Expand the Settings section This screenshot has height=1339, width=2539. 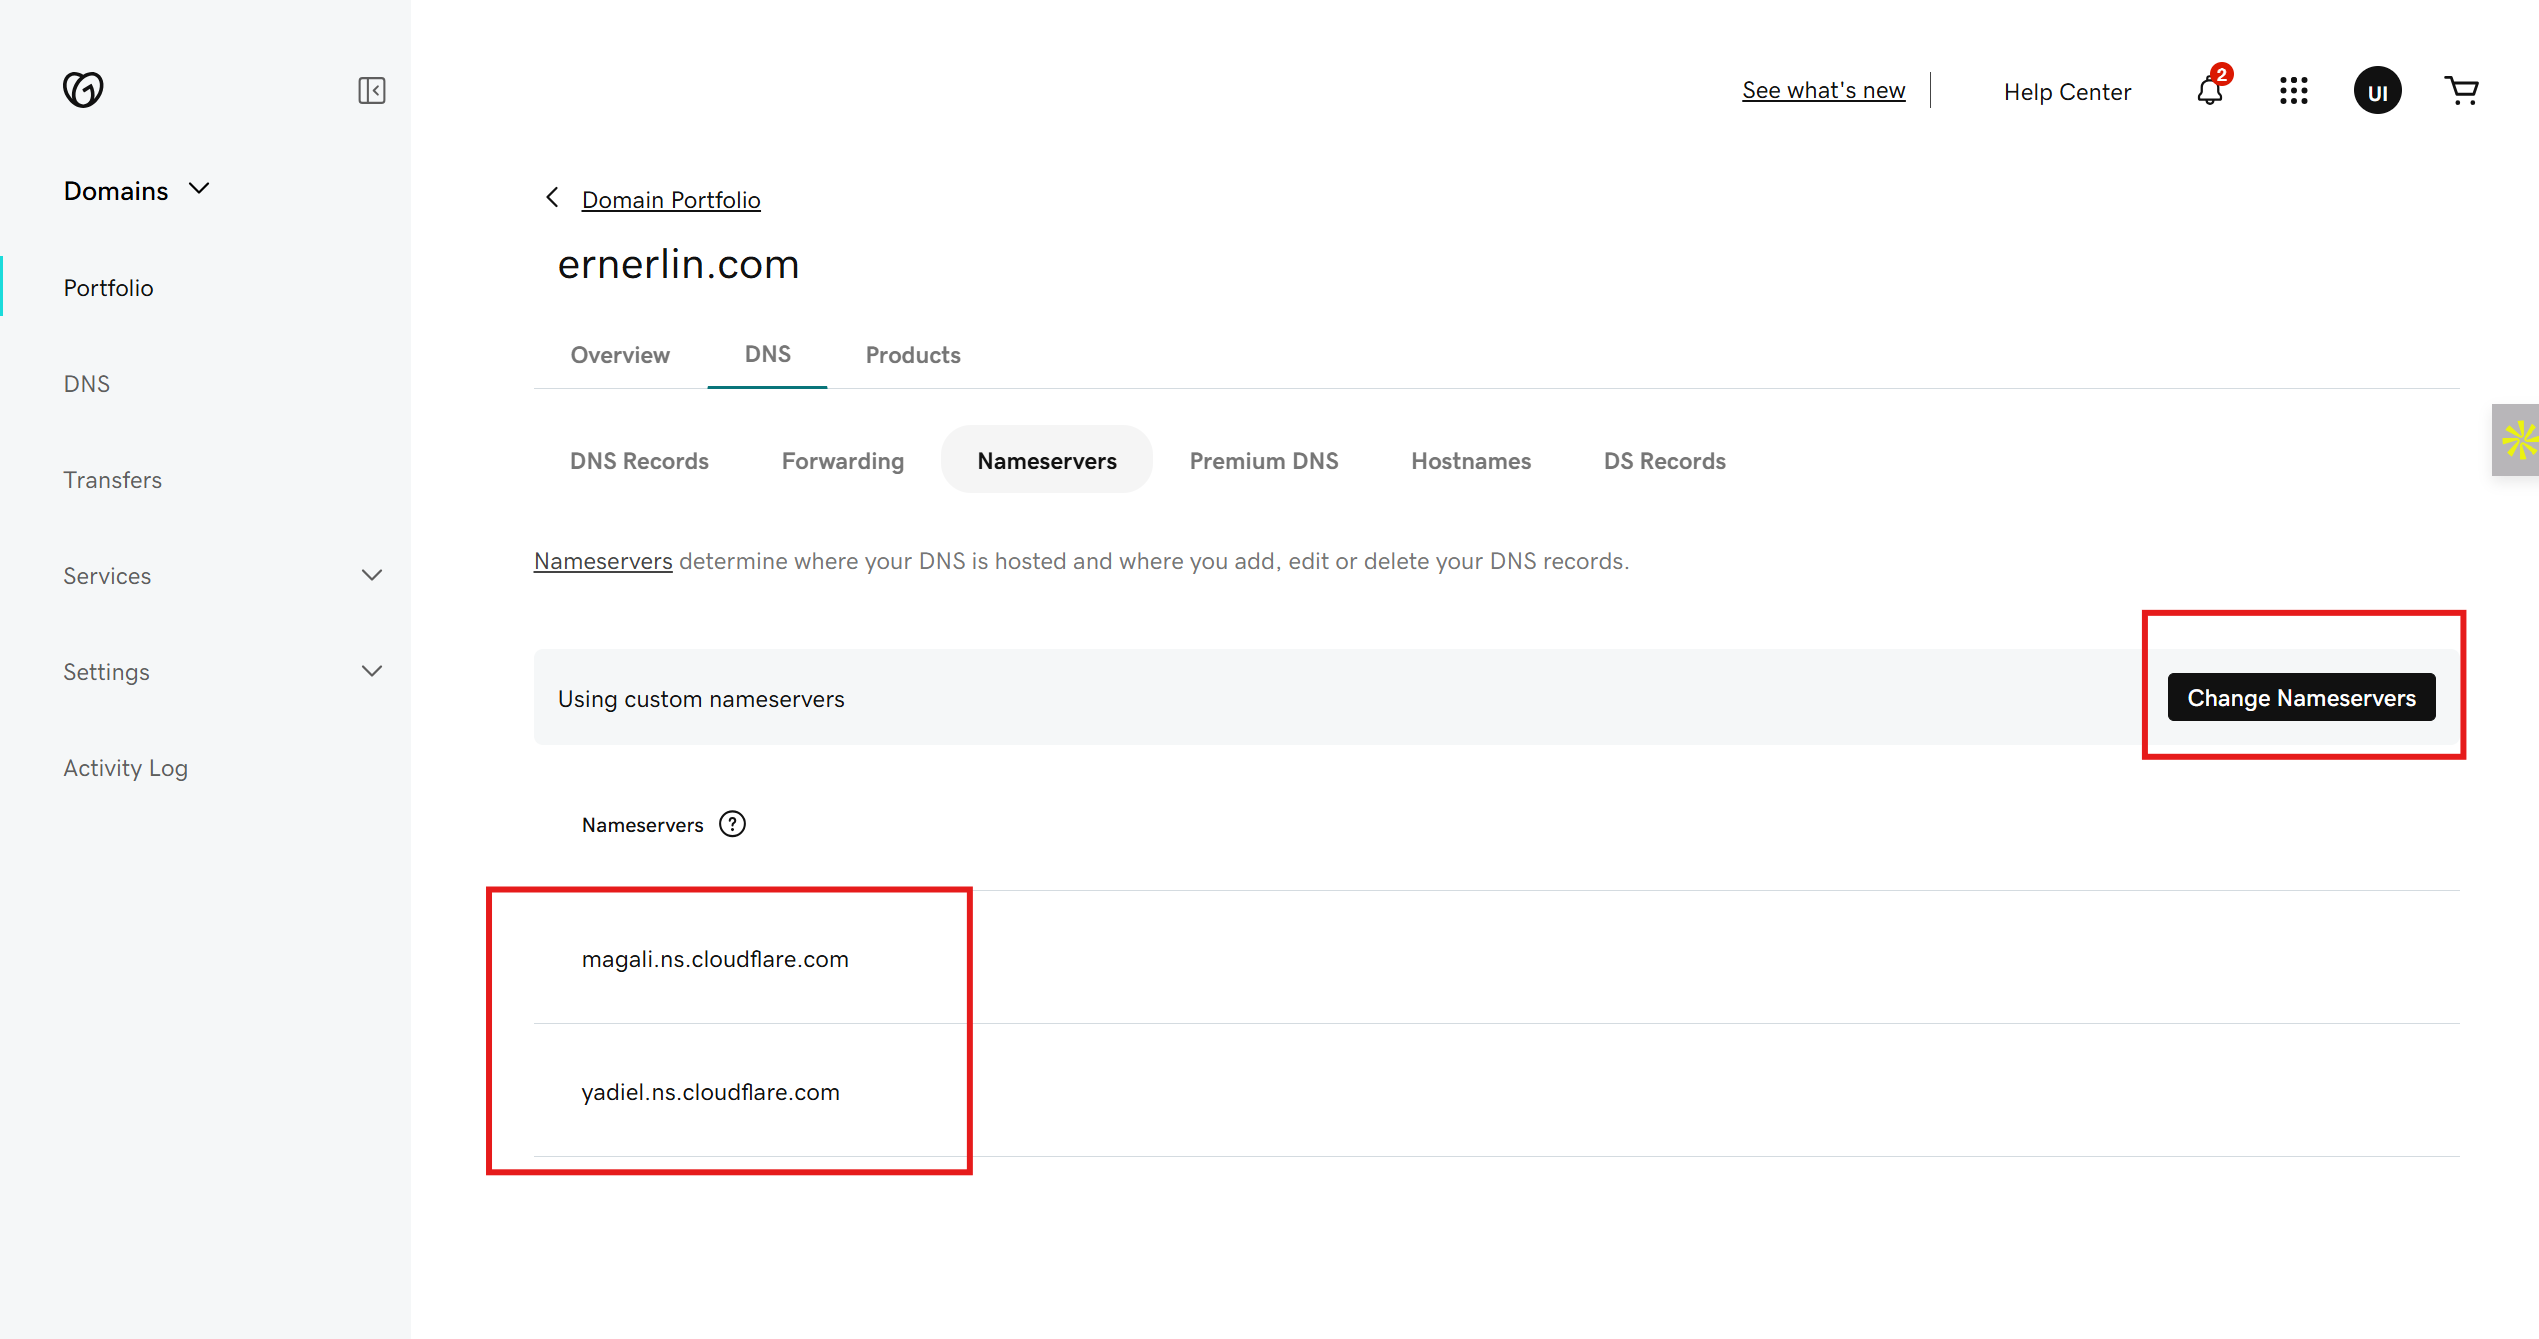pos(371,671)
